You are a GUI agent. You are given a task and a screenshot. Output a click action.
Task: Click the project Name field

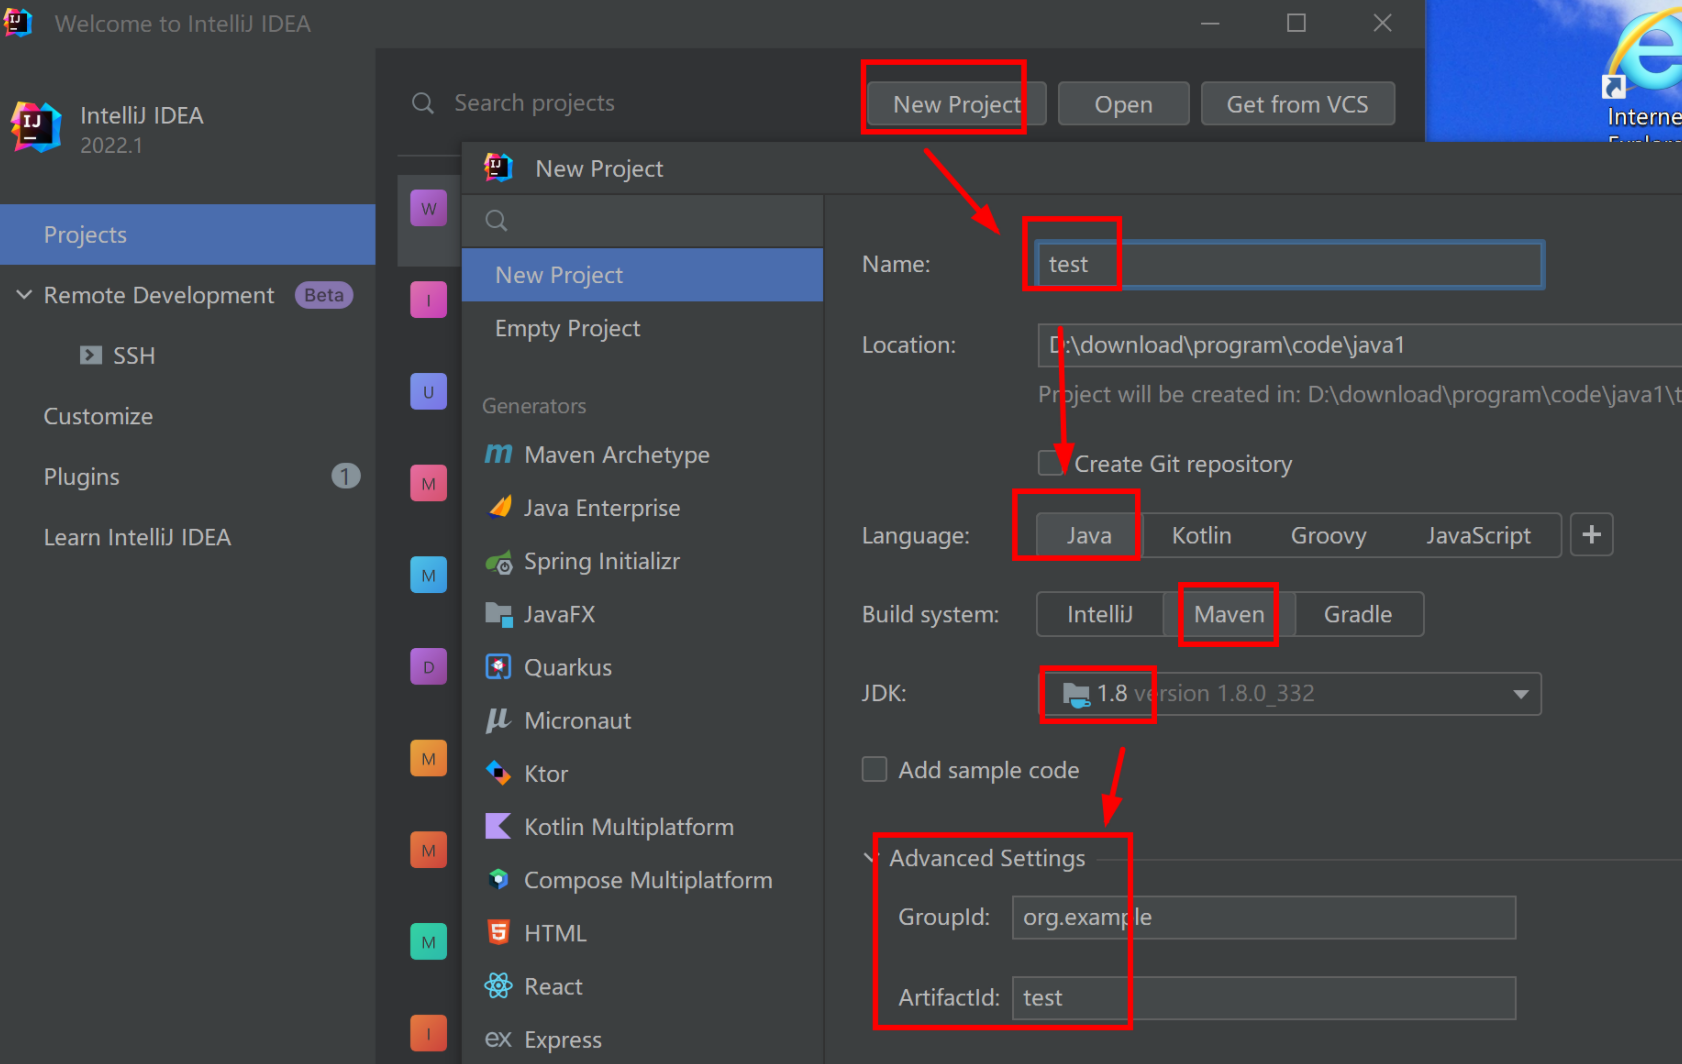point(1290,264)
